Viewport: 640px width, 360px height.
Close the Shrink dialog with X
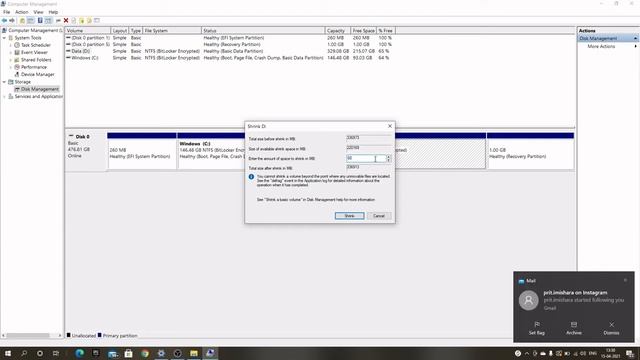click(x=390, y=126)
